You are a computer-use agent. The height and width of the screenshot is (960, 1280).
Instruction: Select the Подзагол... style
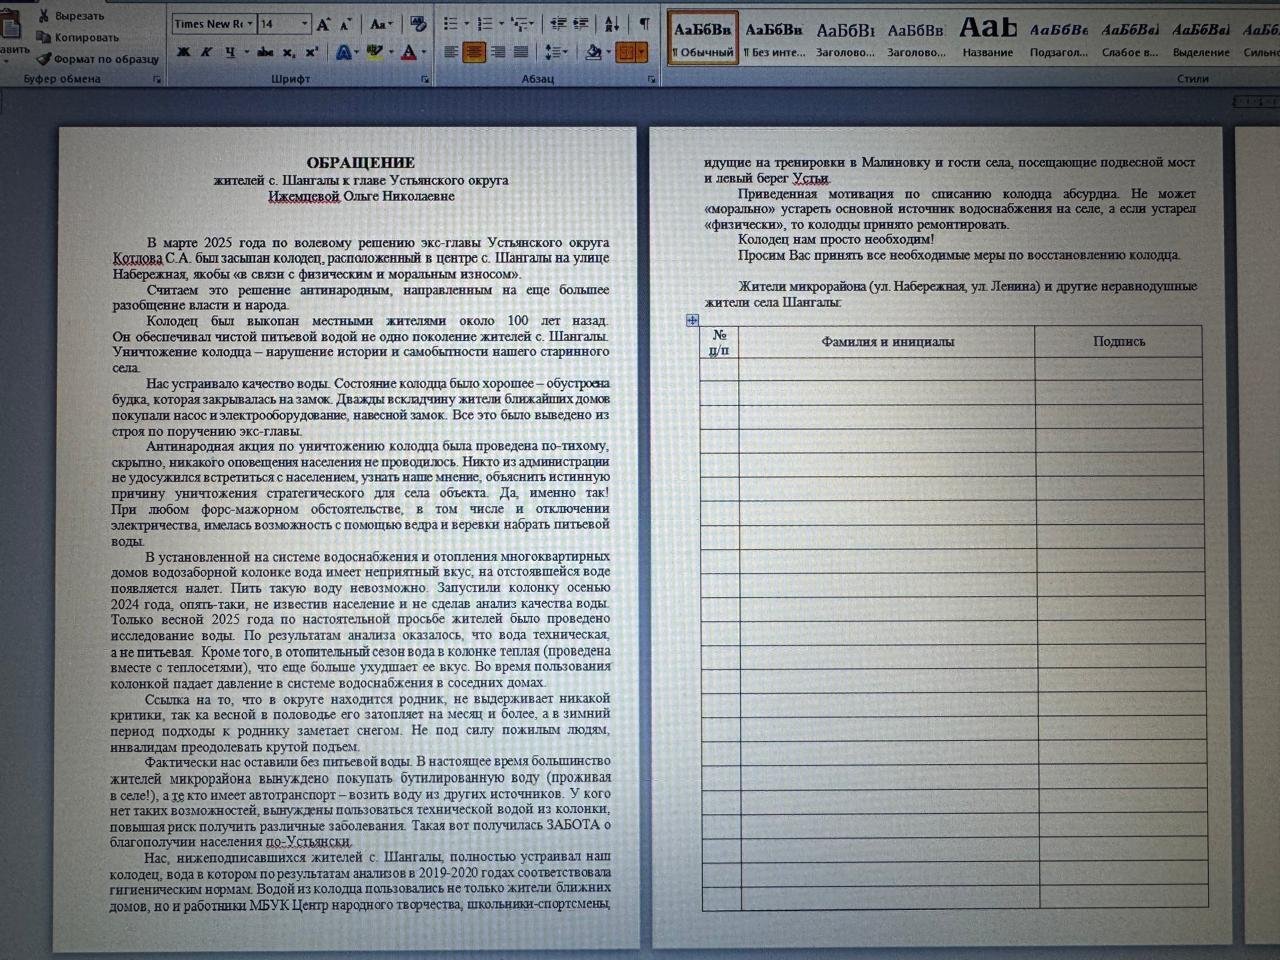click(x=1059, y=38)
